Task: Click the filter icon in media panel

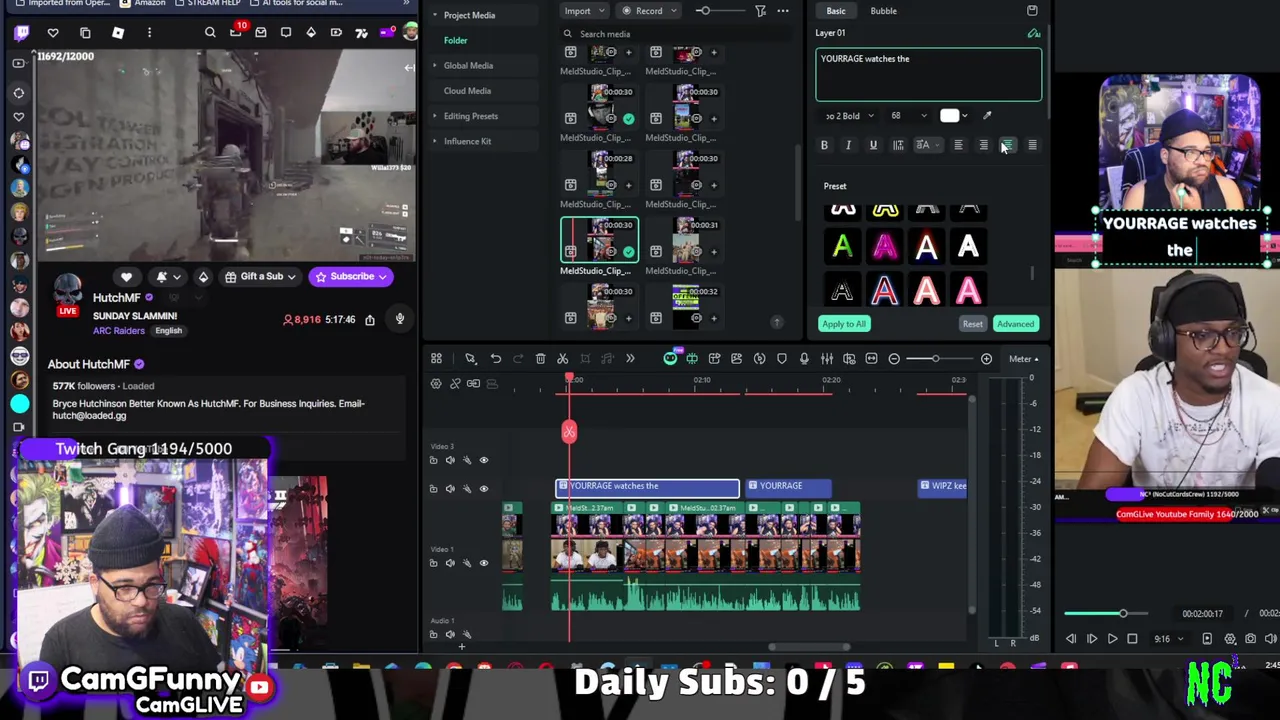Action: (x=760, y=11)
